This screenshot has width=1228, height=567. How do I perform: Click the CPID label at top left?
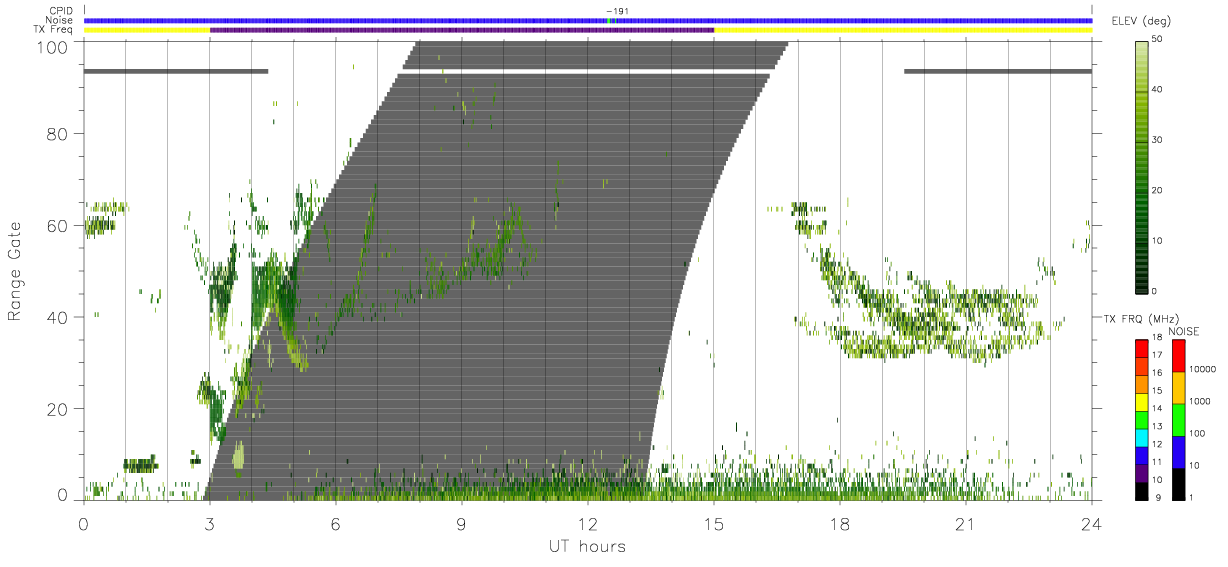(61, 11)
